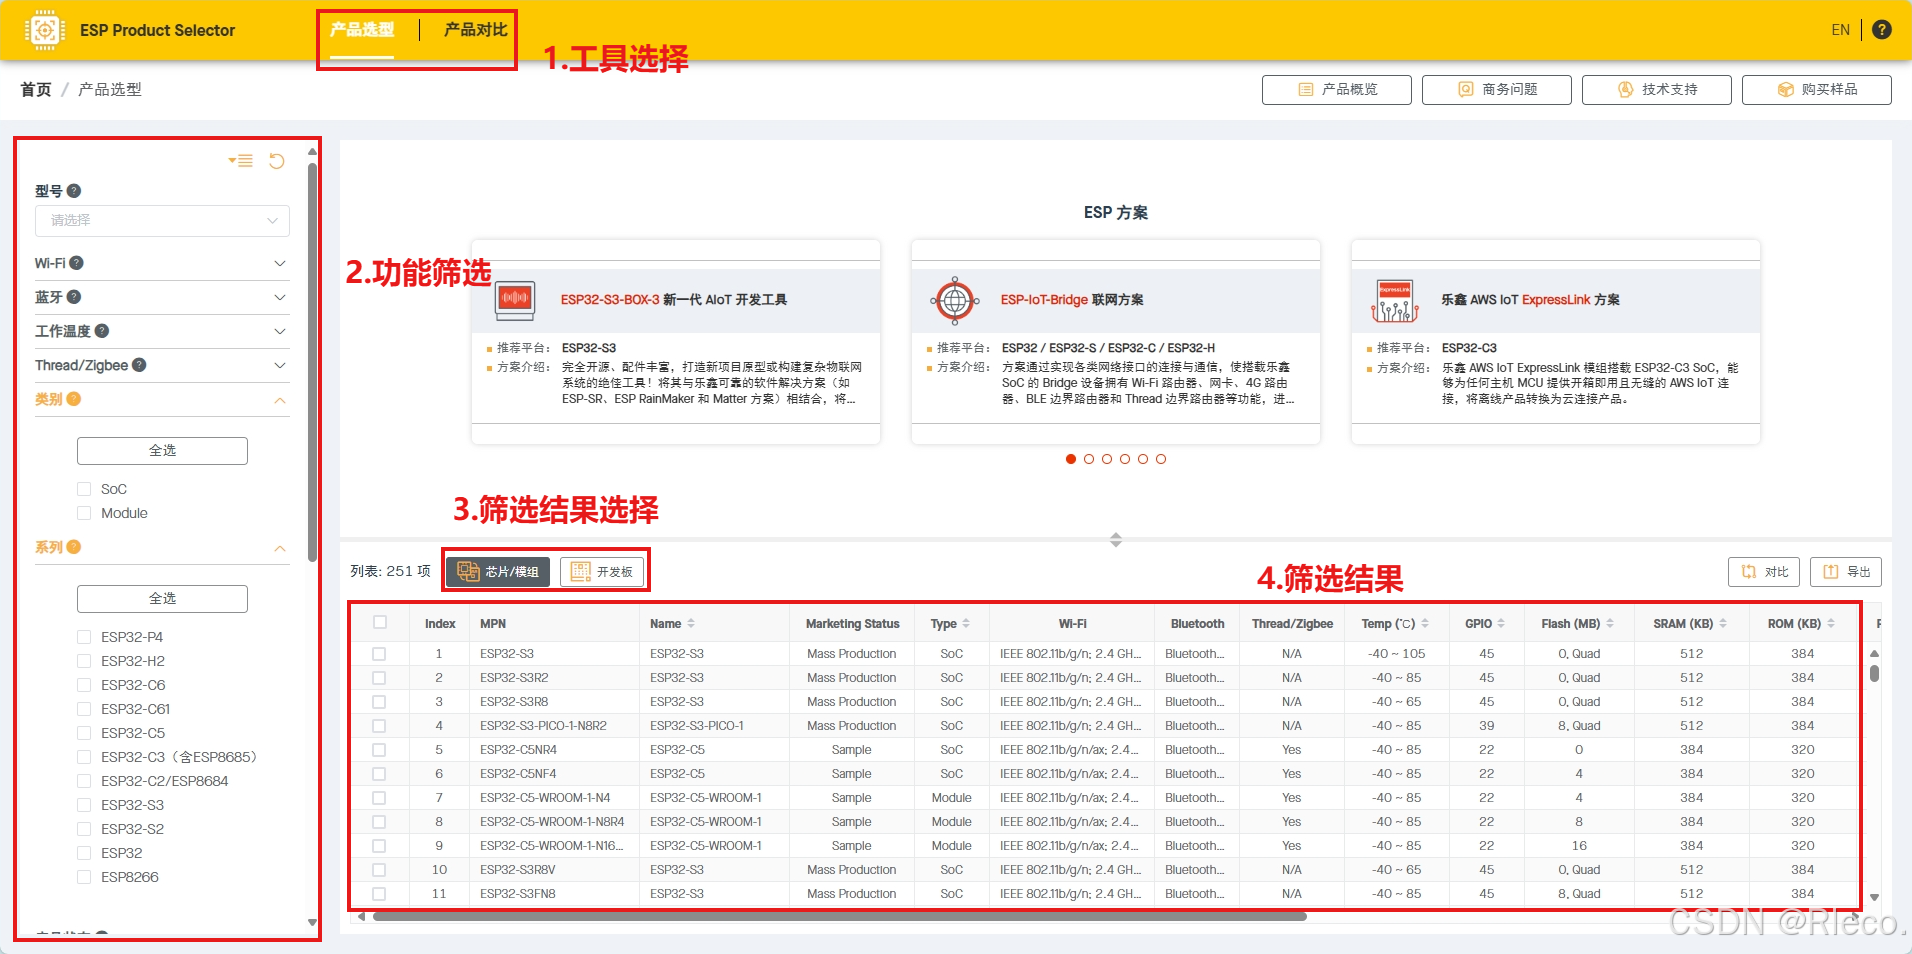Sort table by ROM (KB) column arrows
Screen dimensions: 1912x954
1831,624
